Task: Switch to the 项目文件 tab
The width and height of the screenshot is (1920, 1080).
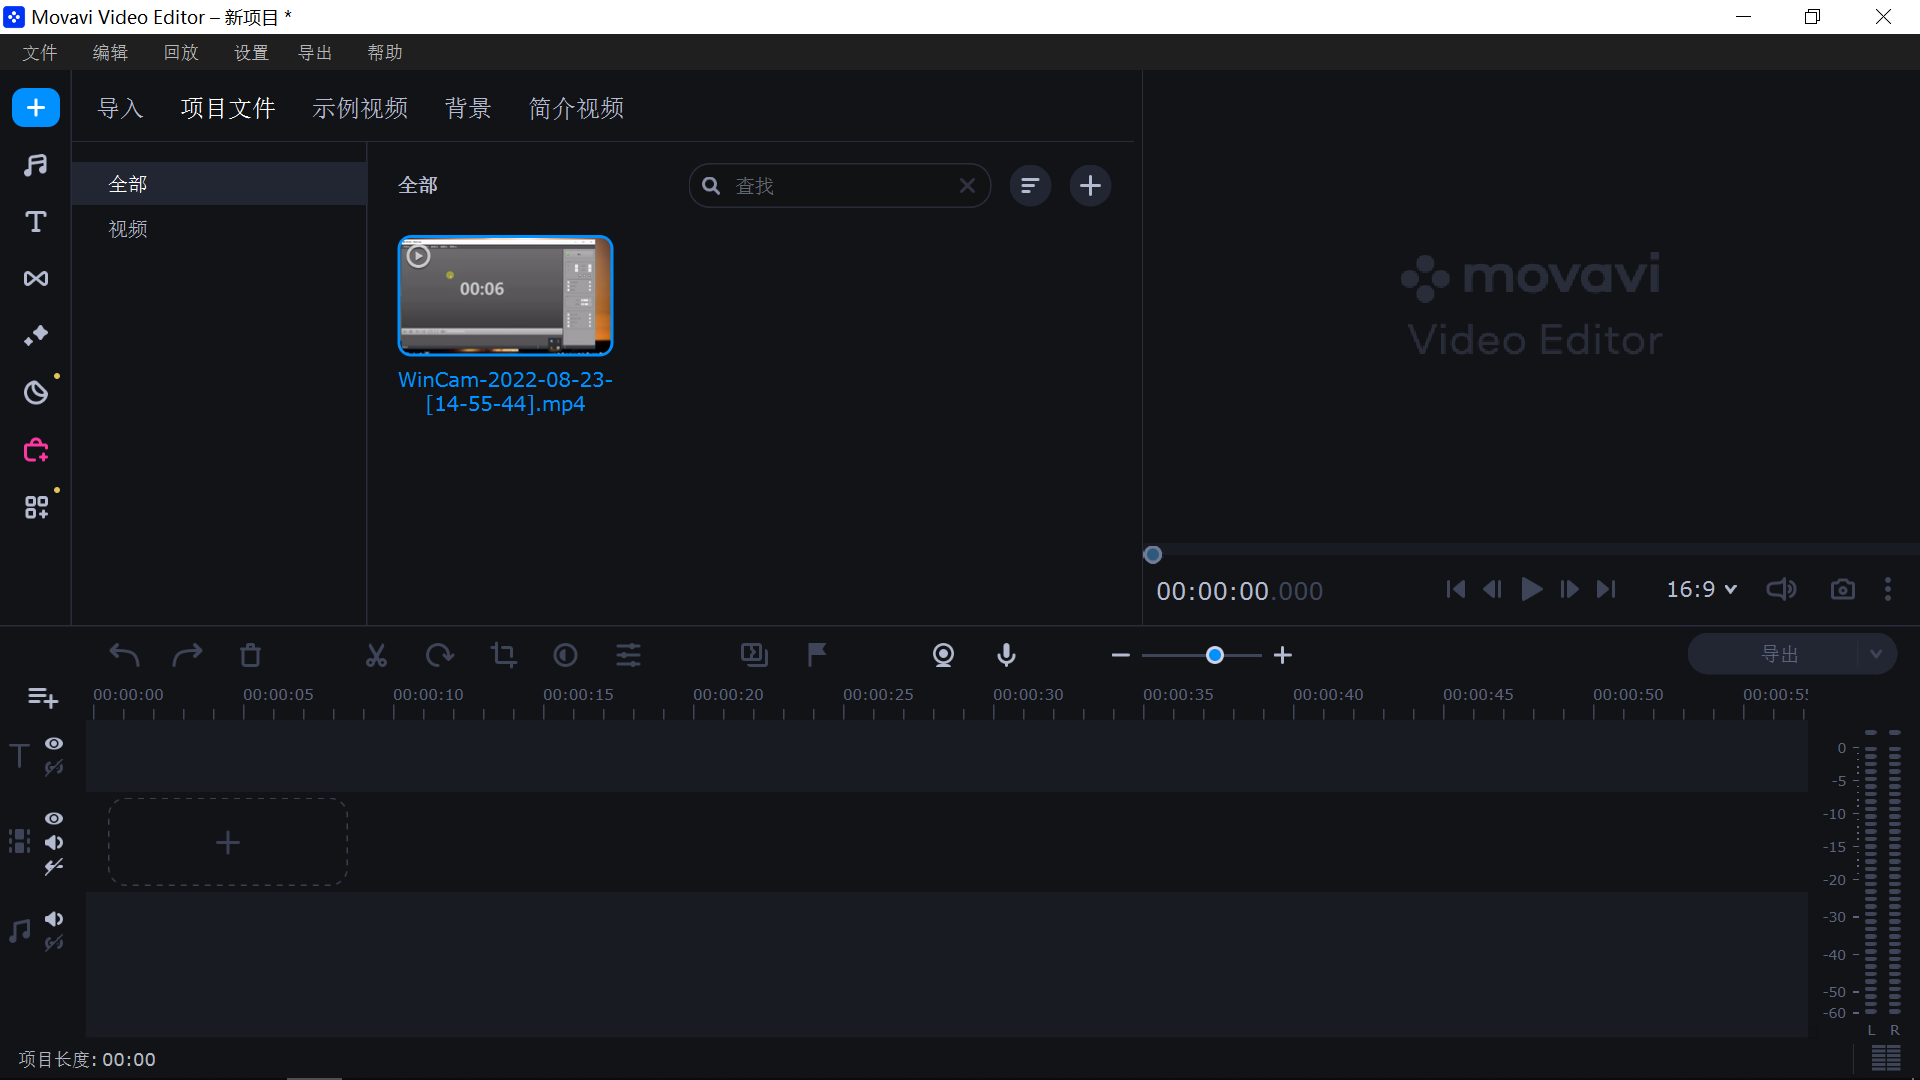Action: pyautogui.click(x=228, y=108)
